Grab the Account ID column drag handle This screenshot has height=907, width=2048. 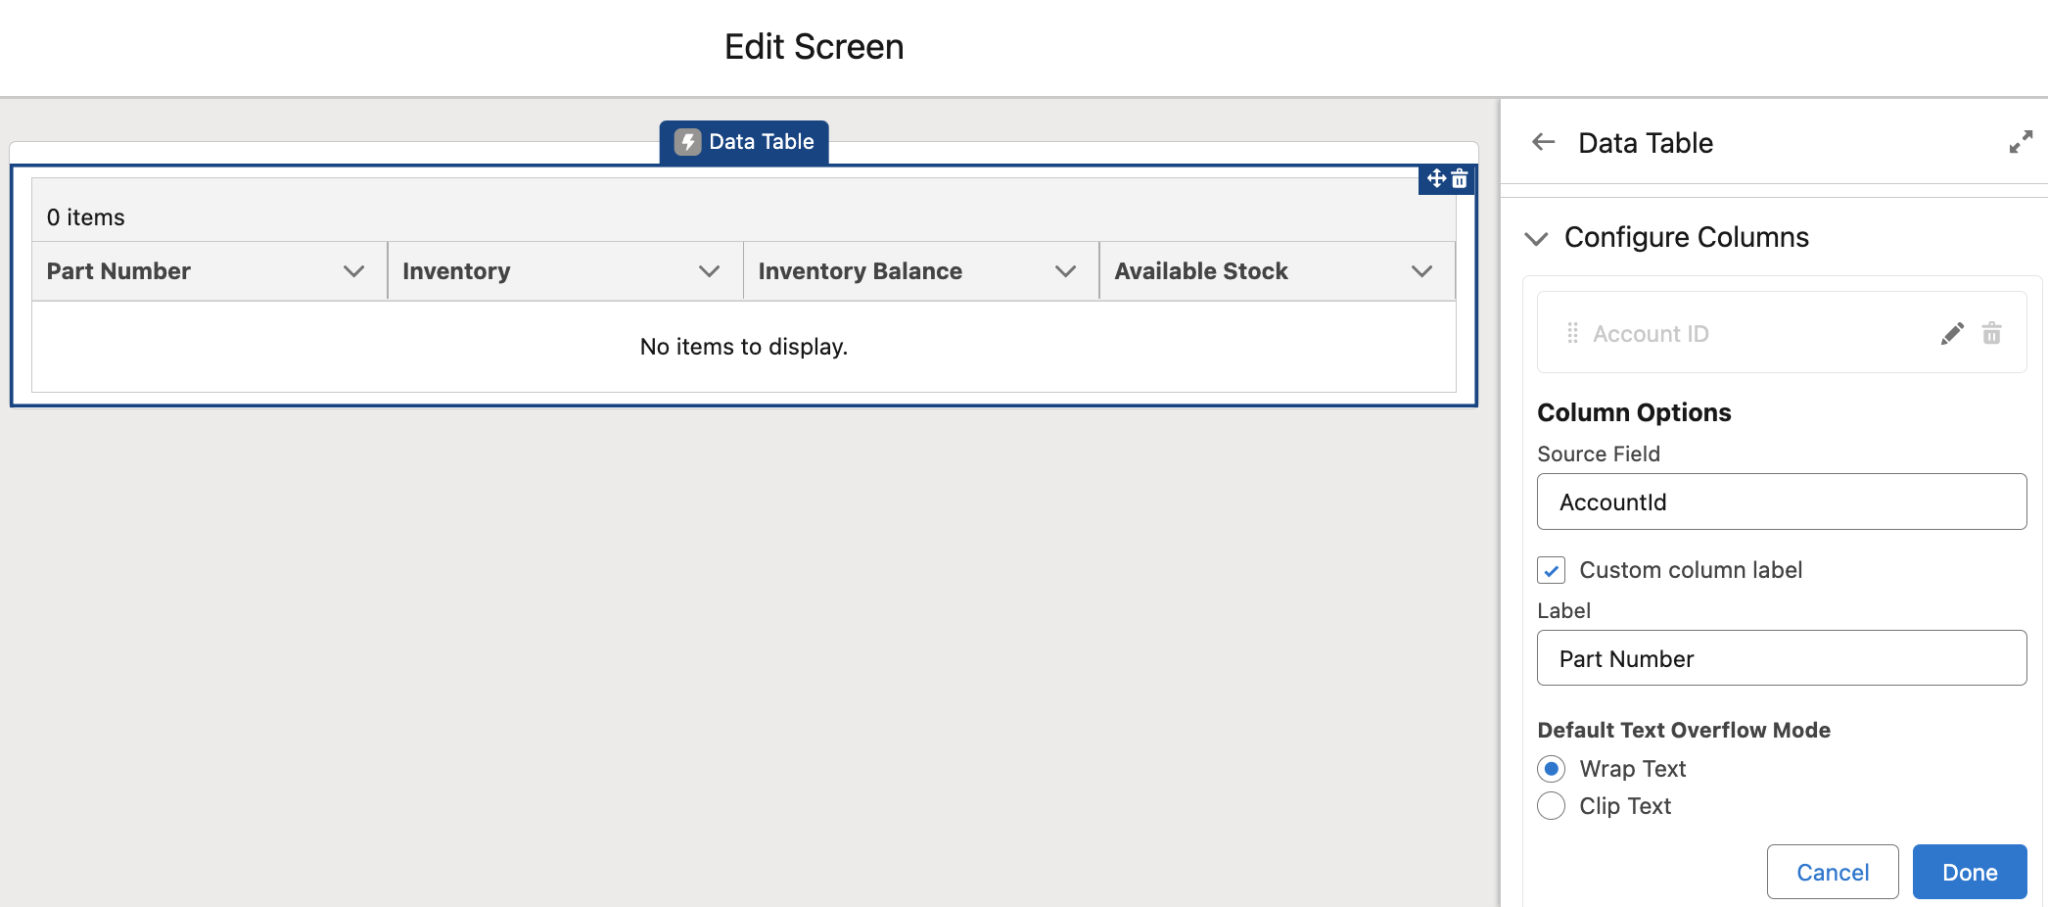click(x=1570, y=333)
